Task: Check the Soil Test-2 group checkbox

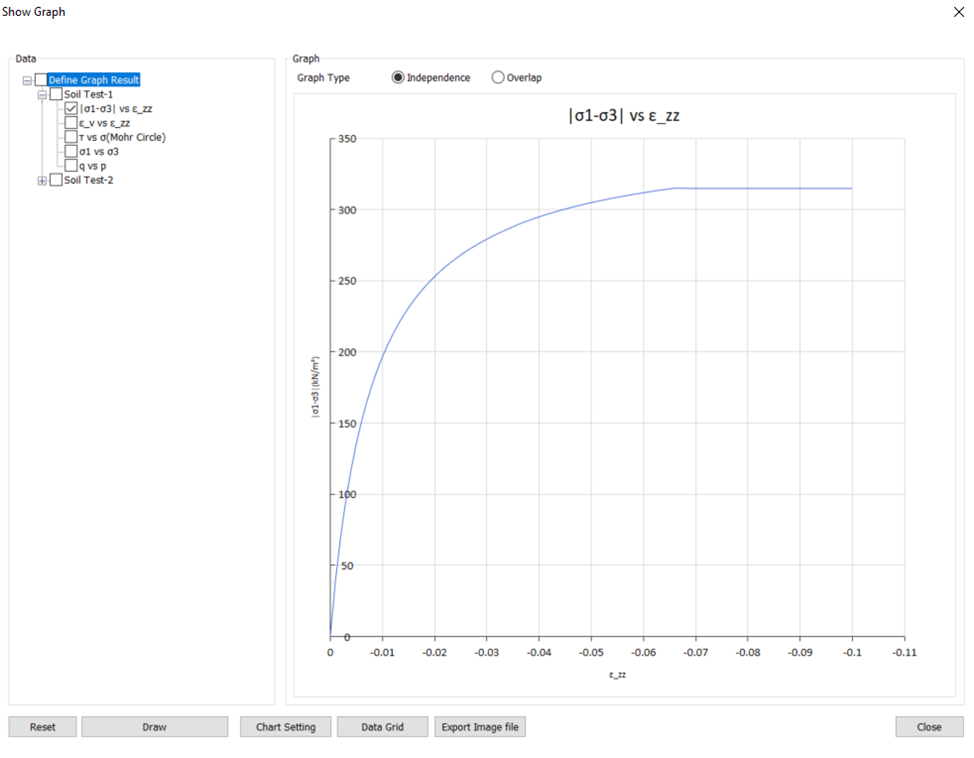Action: pyautogui.click(x=56, y=181)
